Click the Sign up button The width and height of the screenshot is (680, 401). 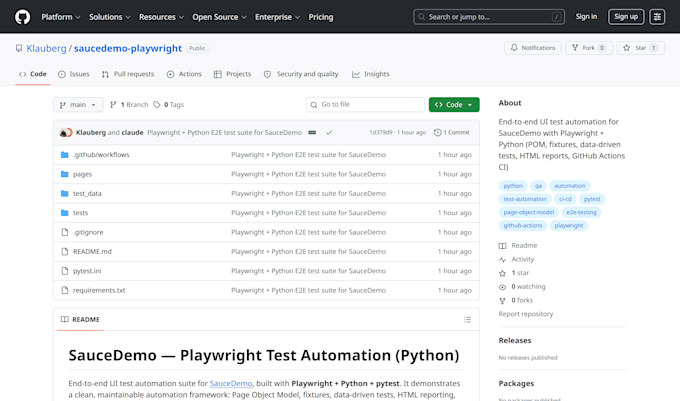626,16
